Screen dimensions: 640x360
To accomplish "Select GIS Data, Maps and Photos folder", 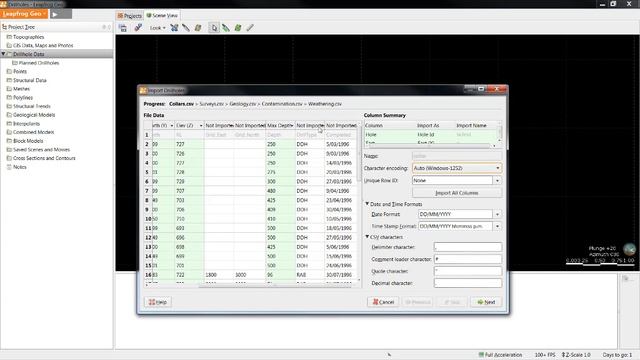I will (x=43, y=45).
